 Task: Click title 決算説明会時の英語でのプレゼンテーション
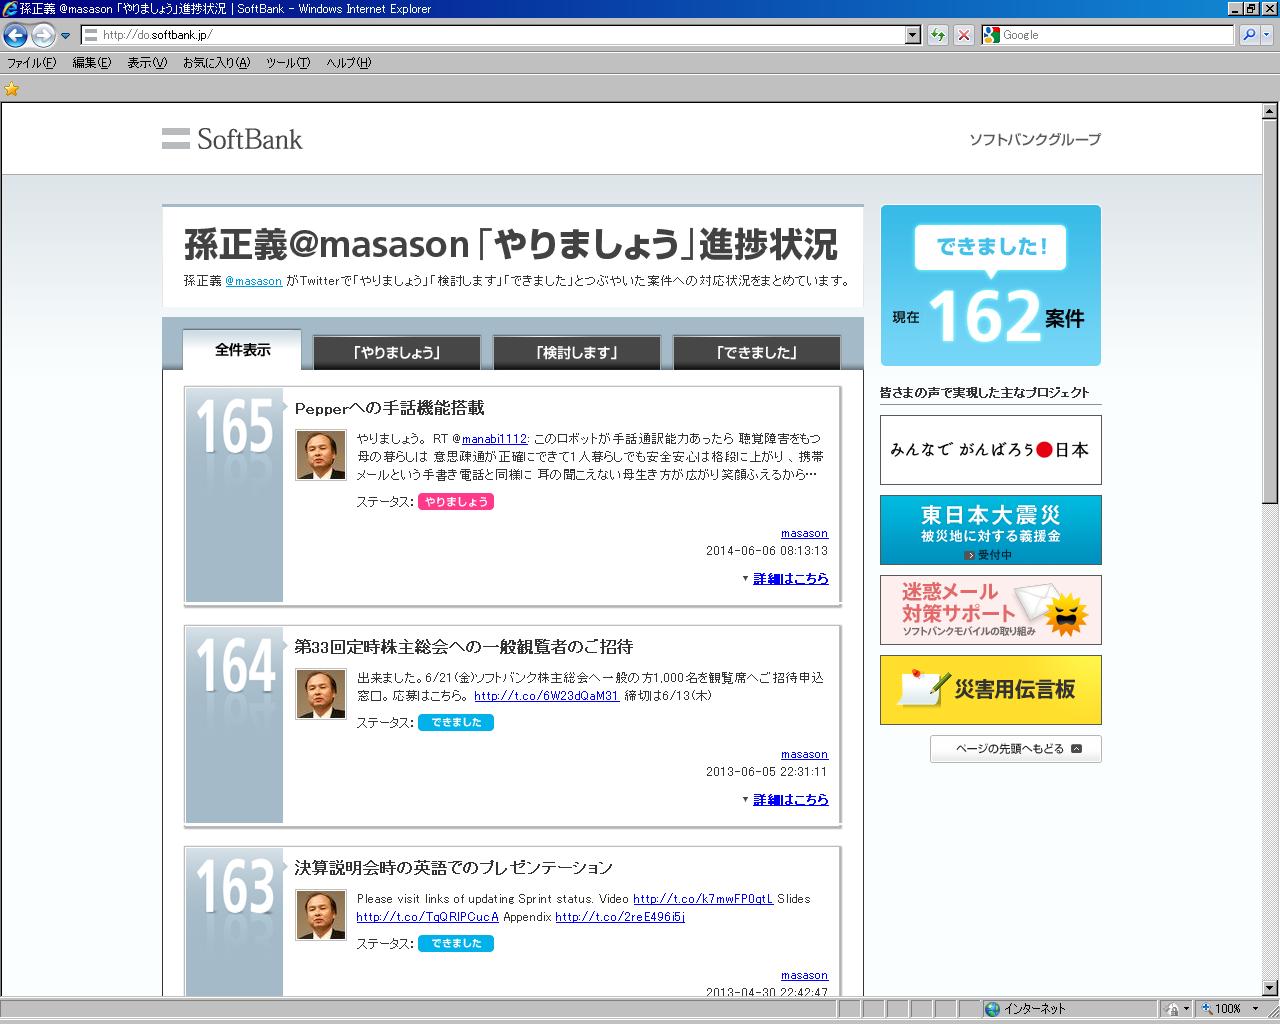453,868
